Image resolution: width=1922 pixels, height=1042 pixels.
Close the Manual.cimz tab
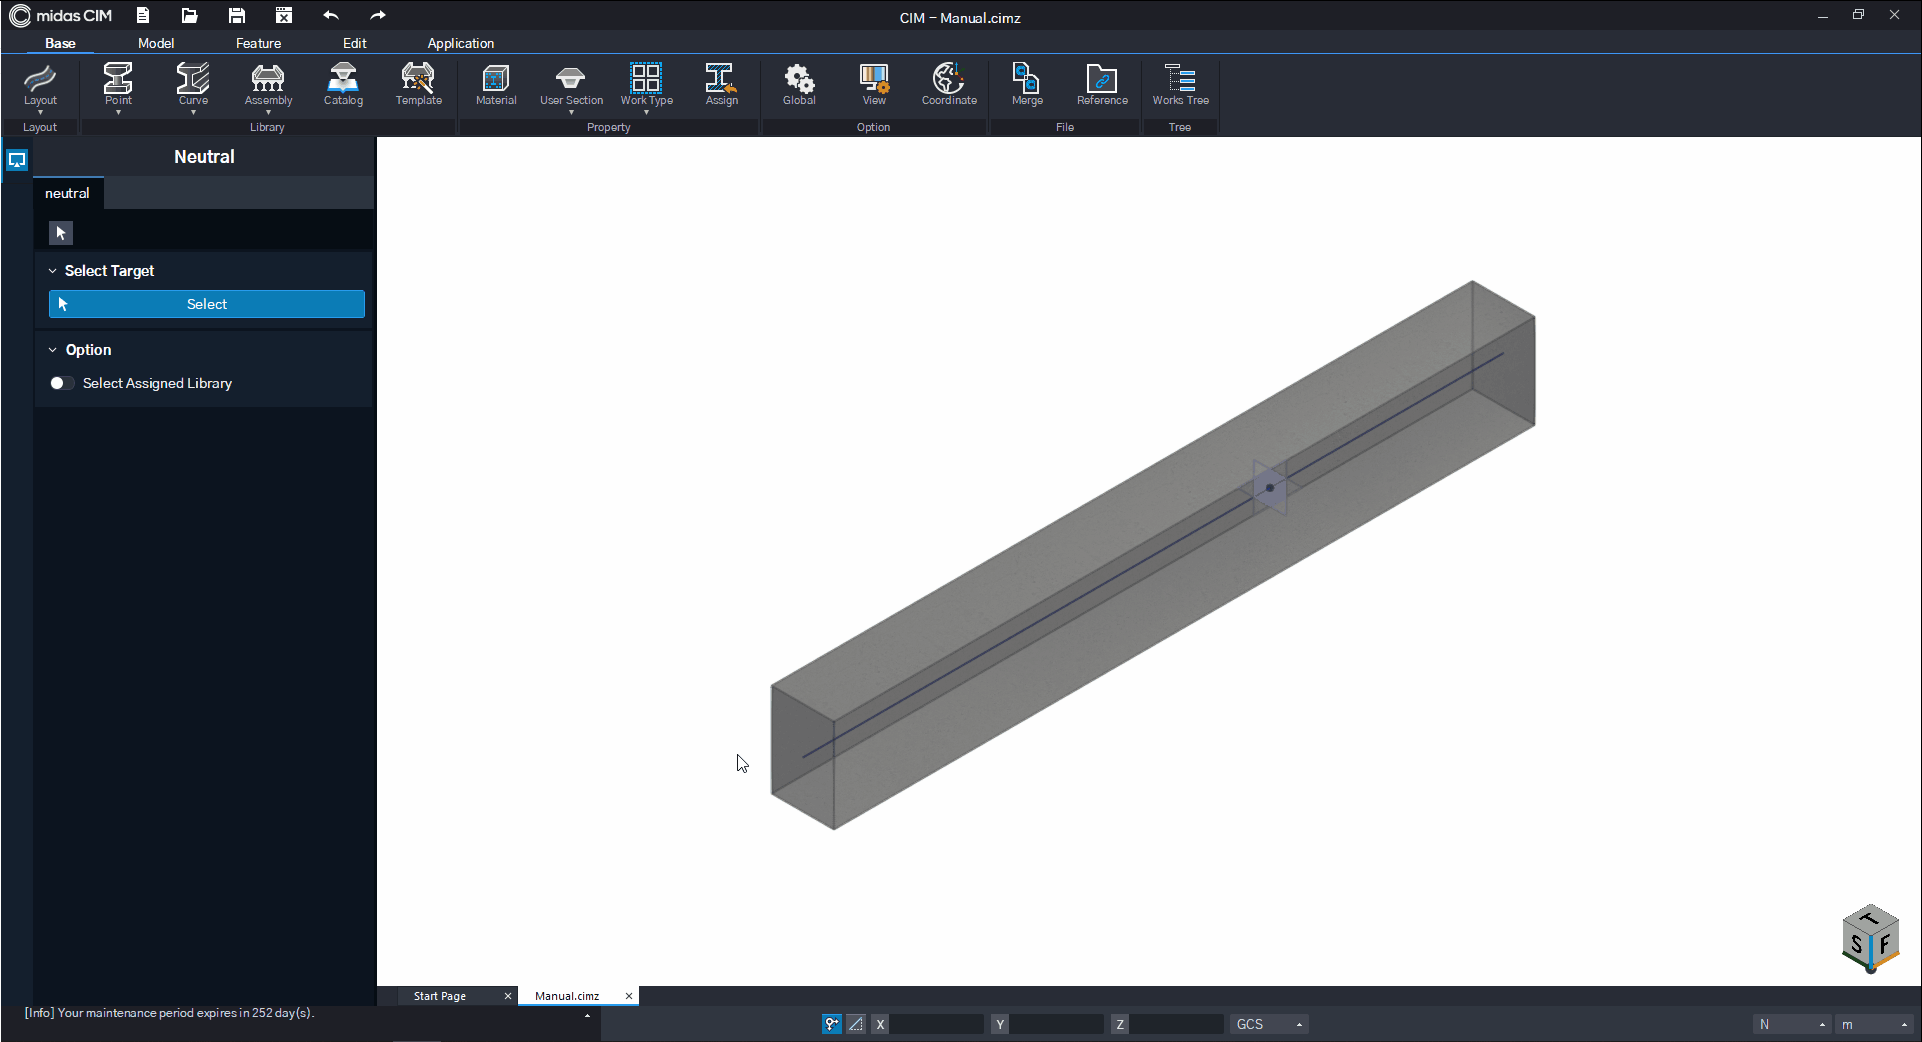tap(629, 996)
